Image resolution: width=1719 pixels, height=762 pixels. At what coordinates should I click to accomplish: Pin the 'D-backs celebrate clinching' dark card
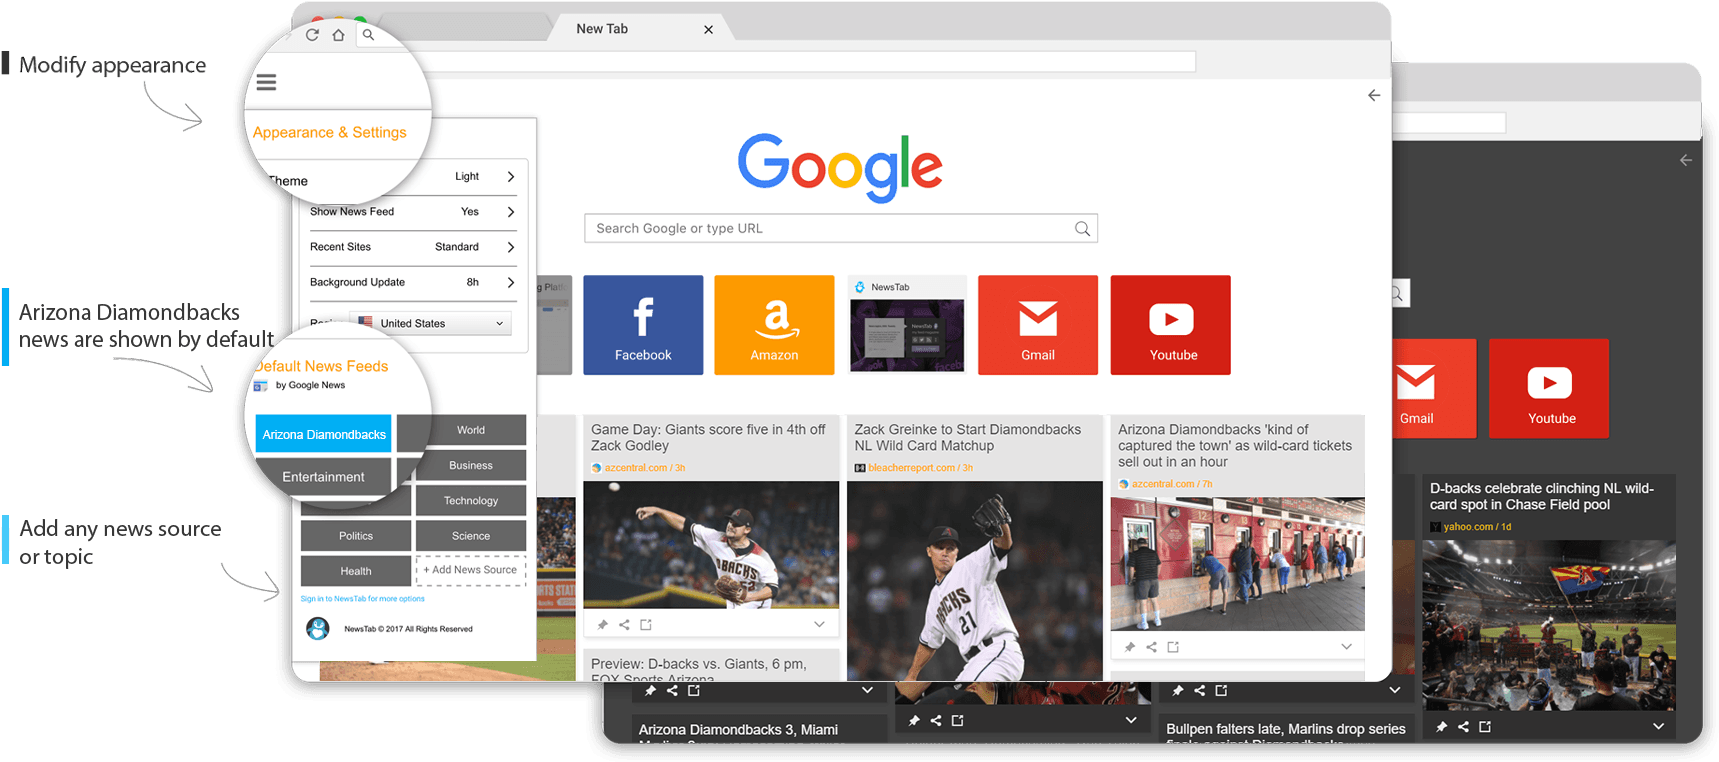tap(1441, 727)
